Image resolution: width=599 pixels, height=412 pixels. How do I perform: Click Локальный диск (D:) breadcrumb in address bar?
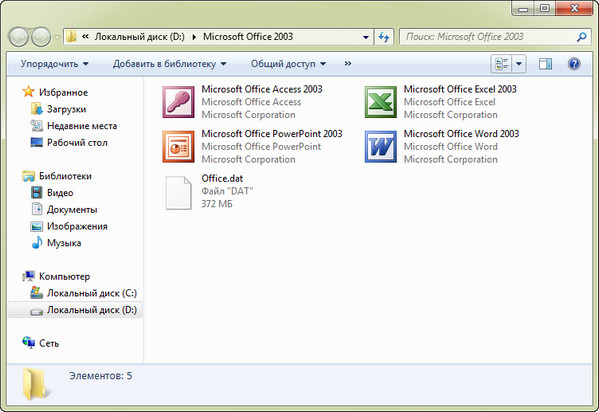click(x=139, y=37)
